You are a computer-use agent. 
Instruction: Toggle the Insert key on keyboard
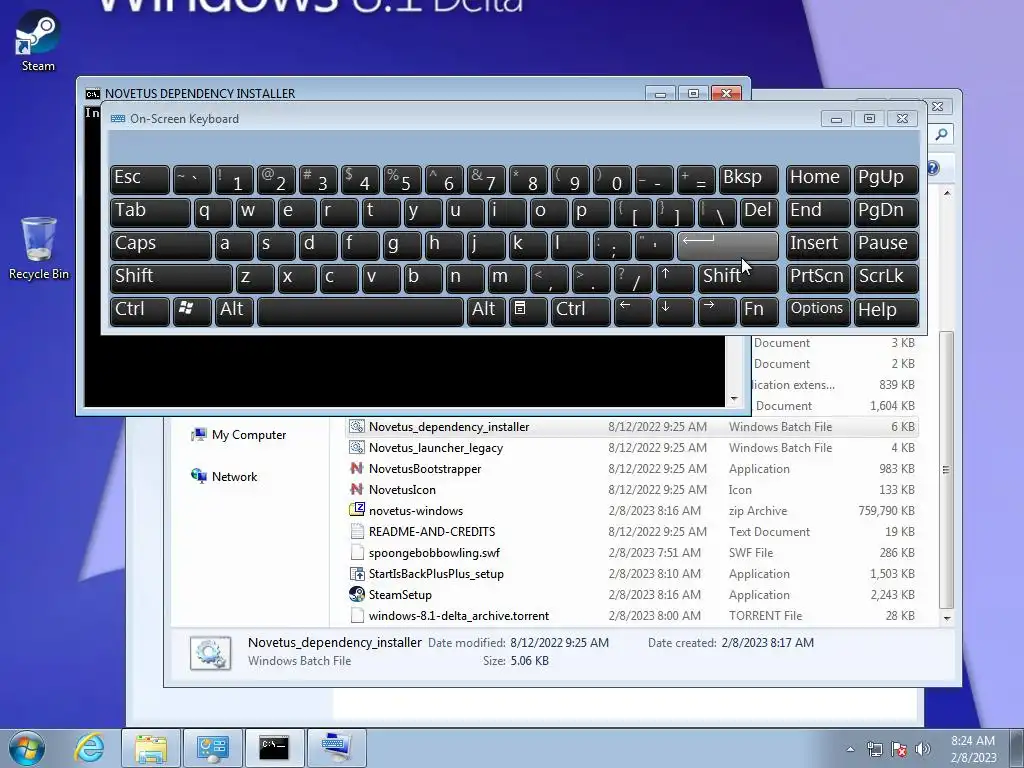818,246
